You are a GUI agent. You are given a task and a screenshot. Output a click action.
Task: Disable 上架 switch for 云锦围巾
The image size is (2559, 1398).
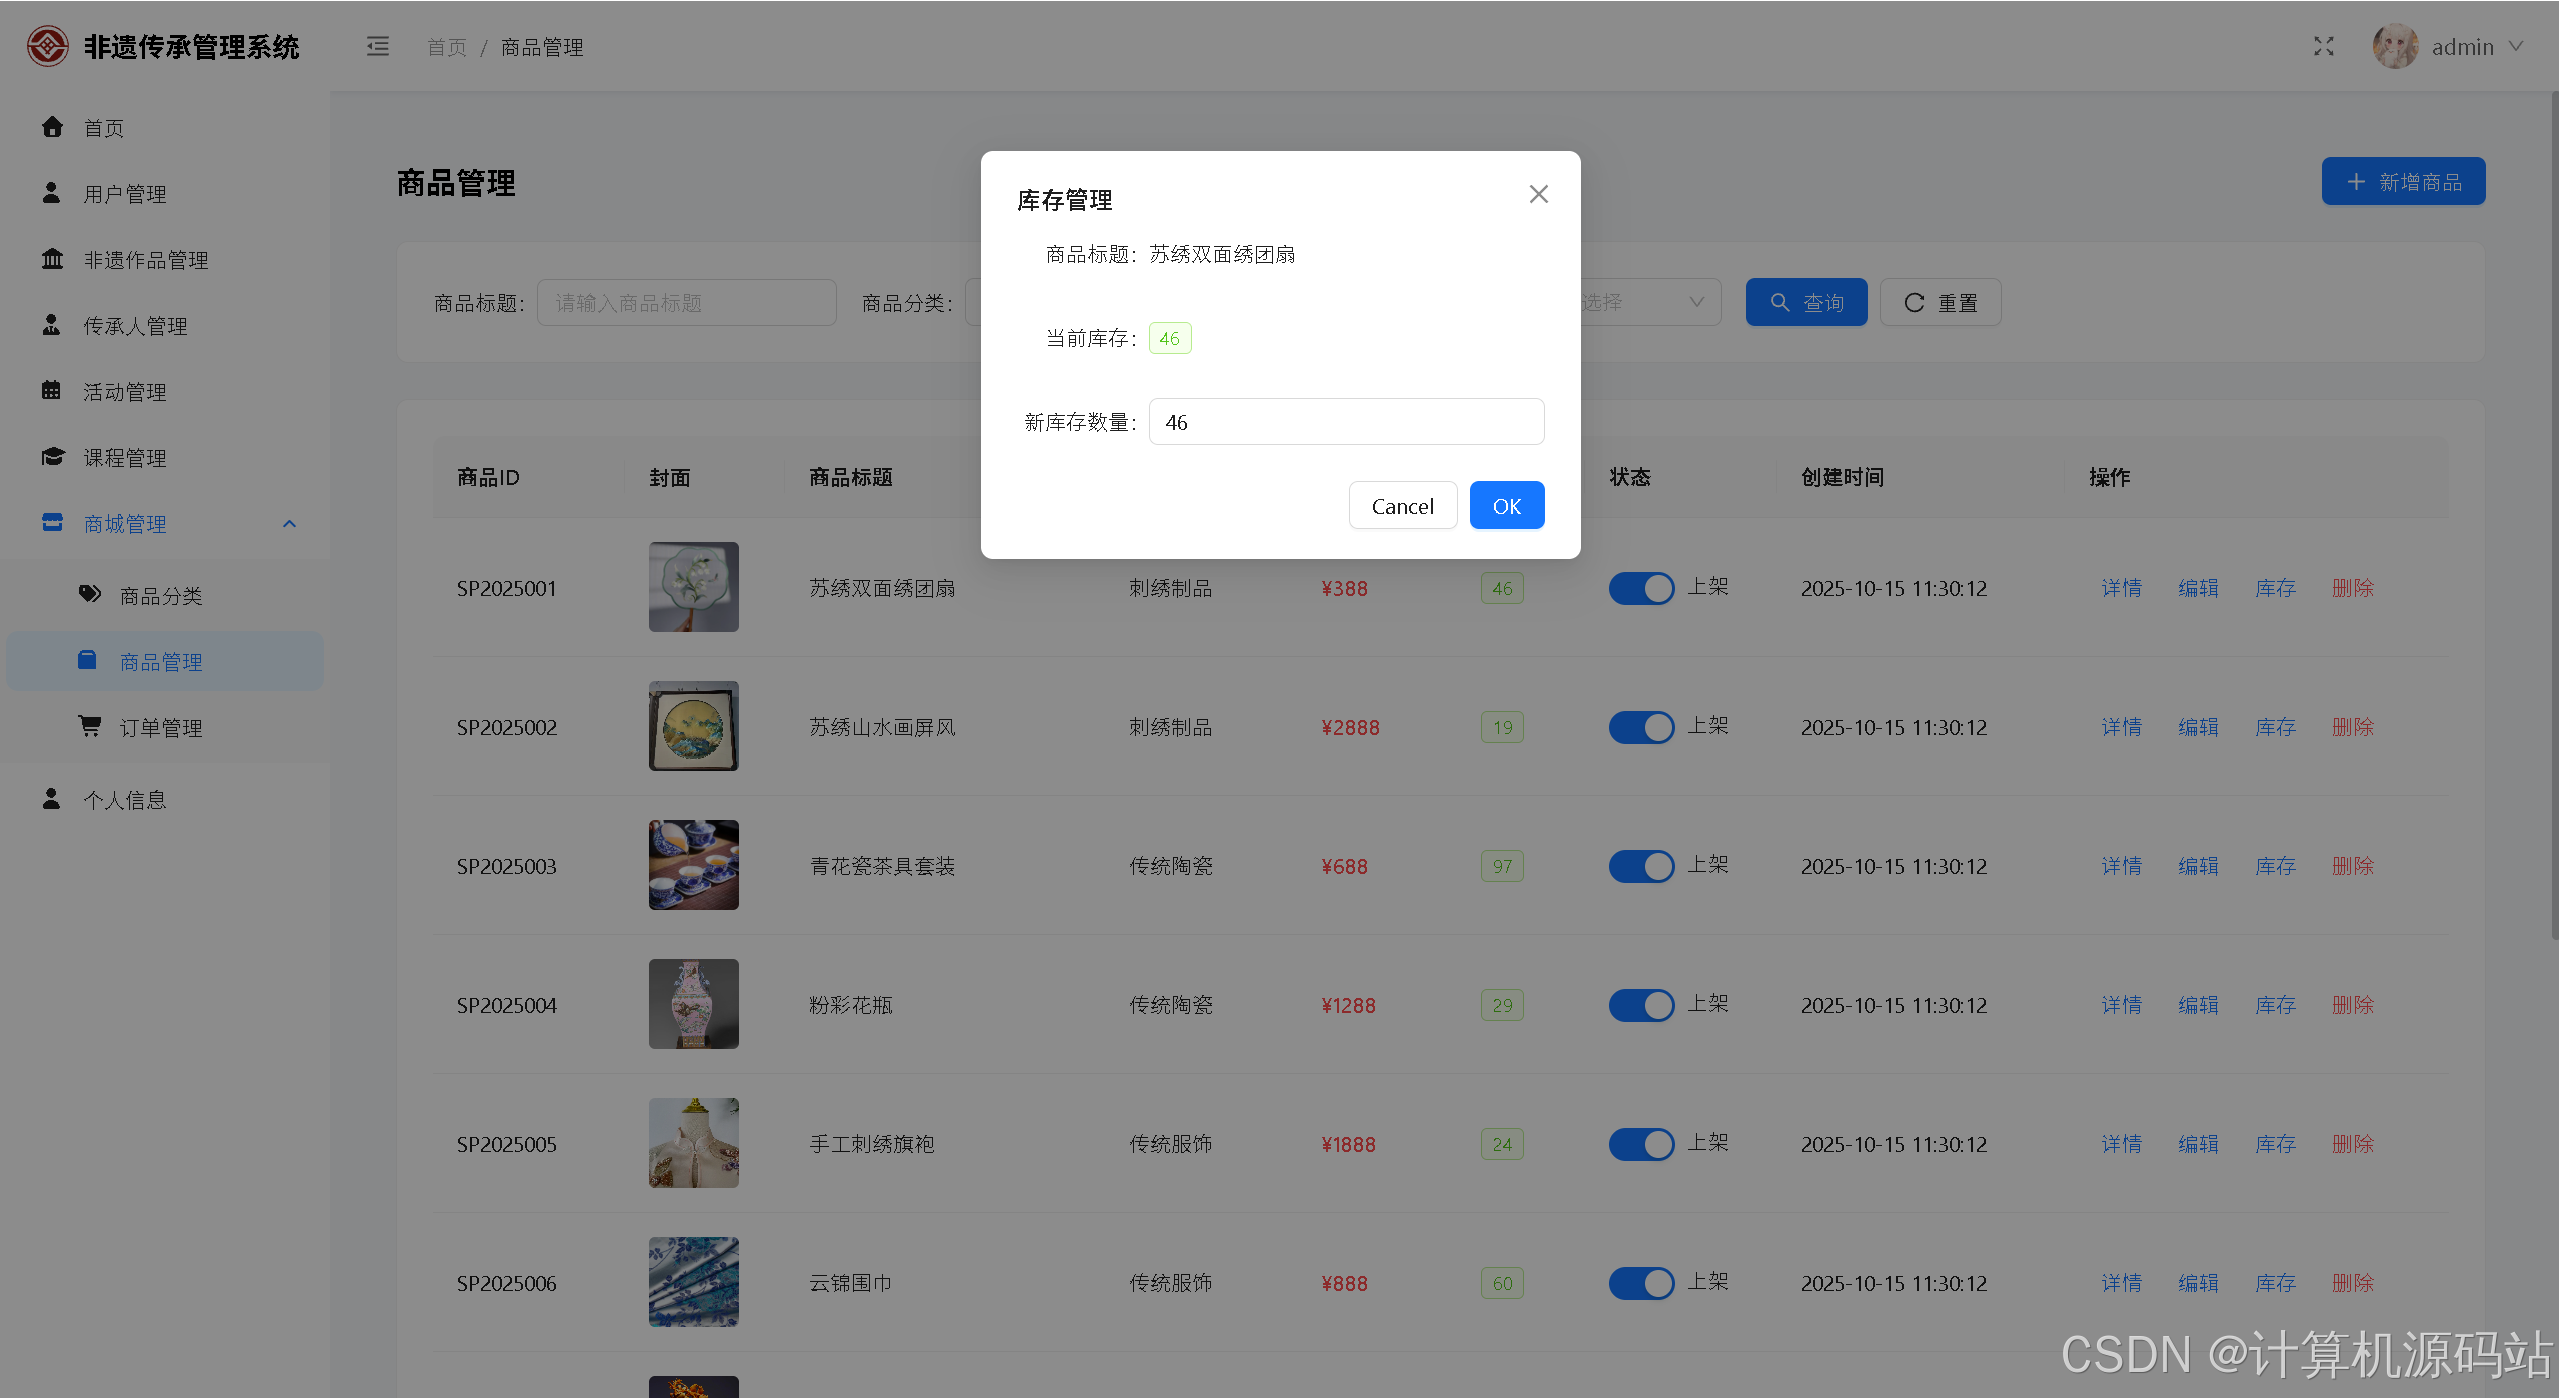click(x=1641, y=1283)
